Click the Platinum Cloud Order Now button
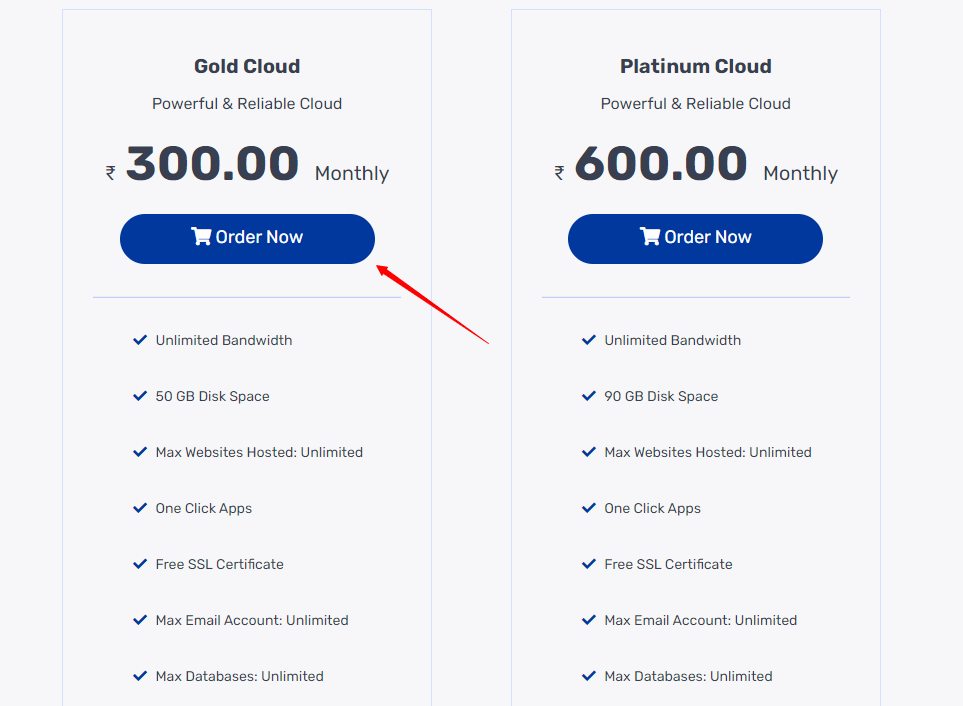 (x=695, y=239)
